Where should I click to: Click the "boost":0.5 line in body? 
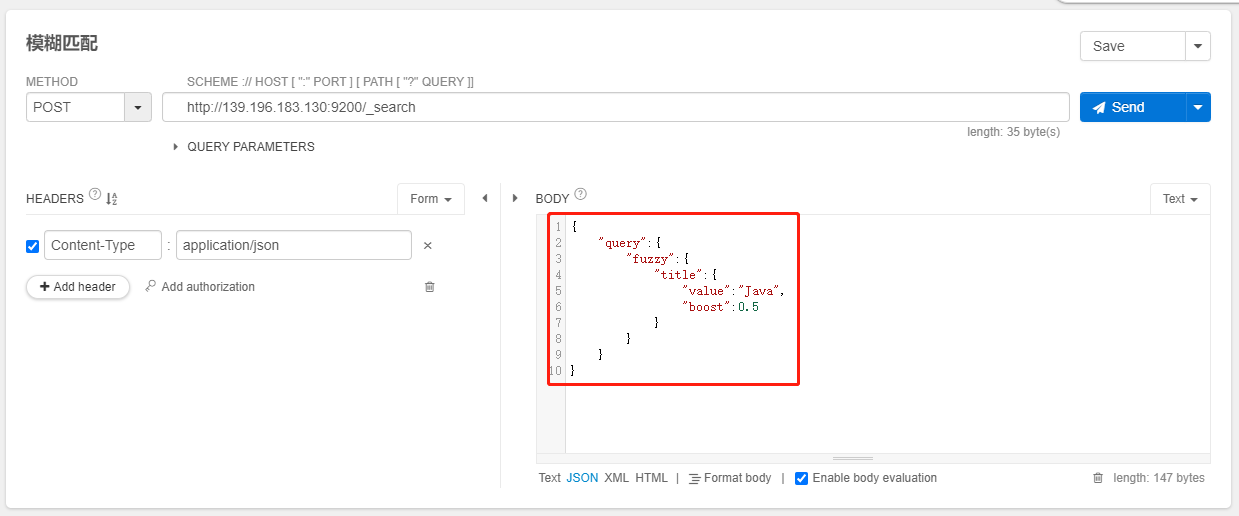pyautogui.click(x=721, y=307)
